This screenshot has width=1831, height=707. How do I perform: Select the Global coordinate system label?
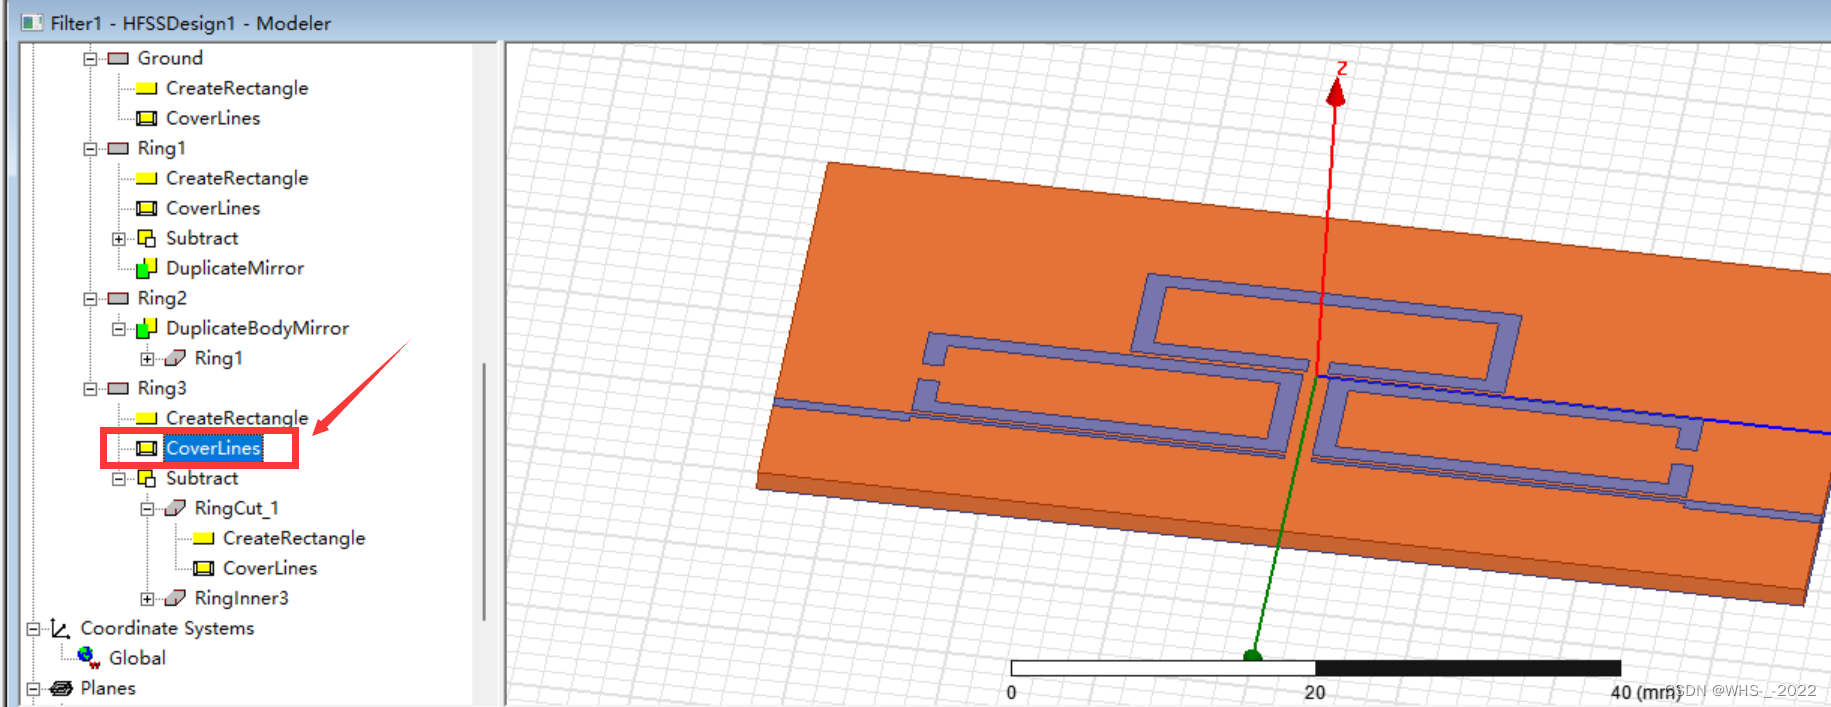(138, 658)
